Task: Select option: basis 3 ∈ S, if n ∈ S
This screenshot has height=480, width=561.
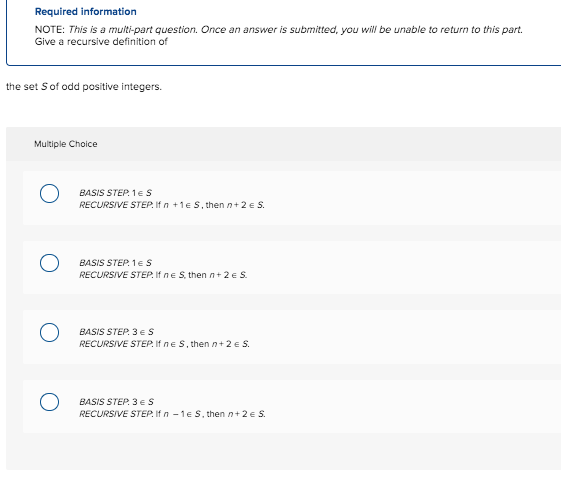Action: click(x=49, y=332)
